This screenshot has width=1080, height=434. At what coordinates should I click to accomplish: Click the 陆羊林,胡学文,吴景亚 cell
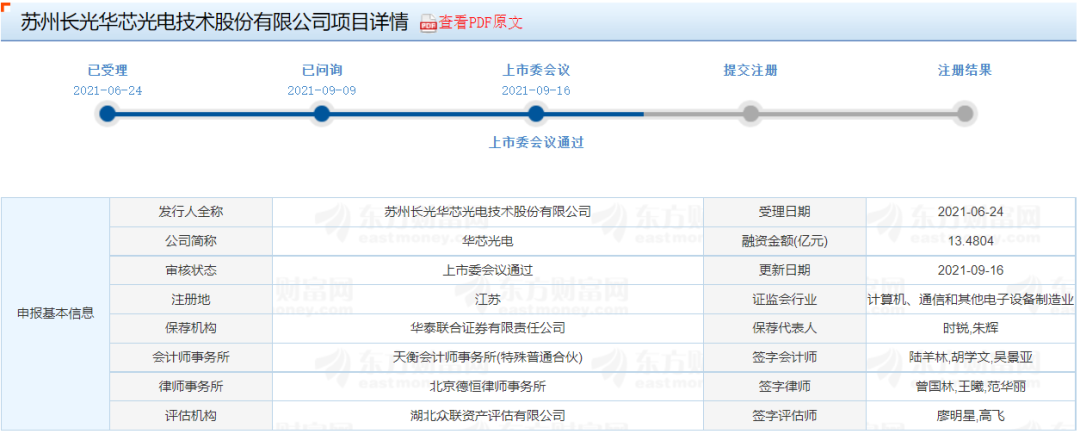coord(971,358)
